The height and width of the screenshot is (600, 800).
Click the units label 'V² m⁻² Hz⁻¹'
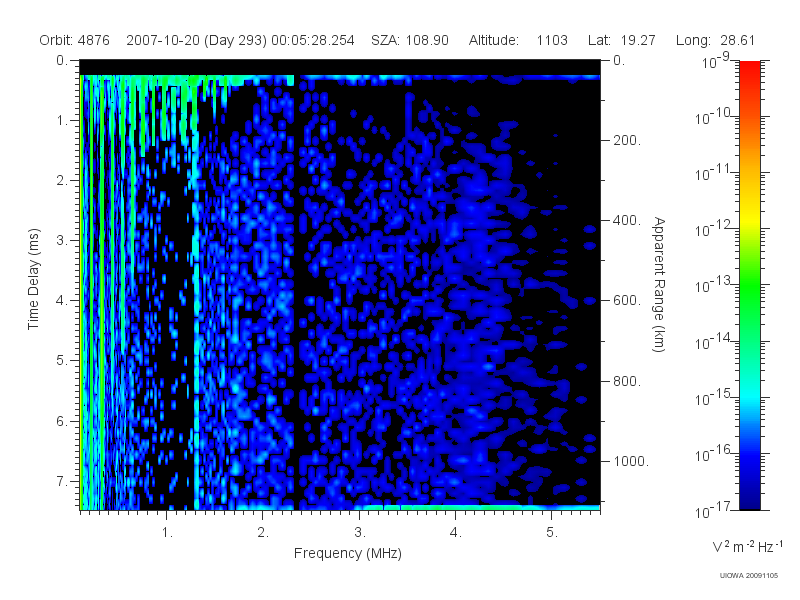coord(747,546)
